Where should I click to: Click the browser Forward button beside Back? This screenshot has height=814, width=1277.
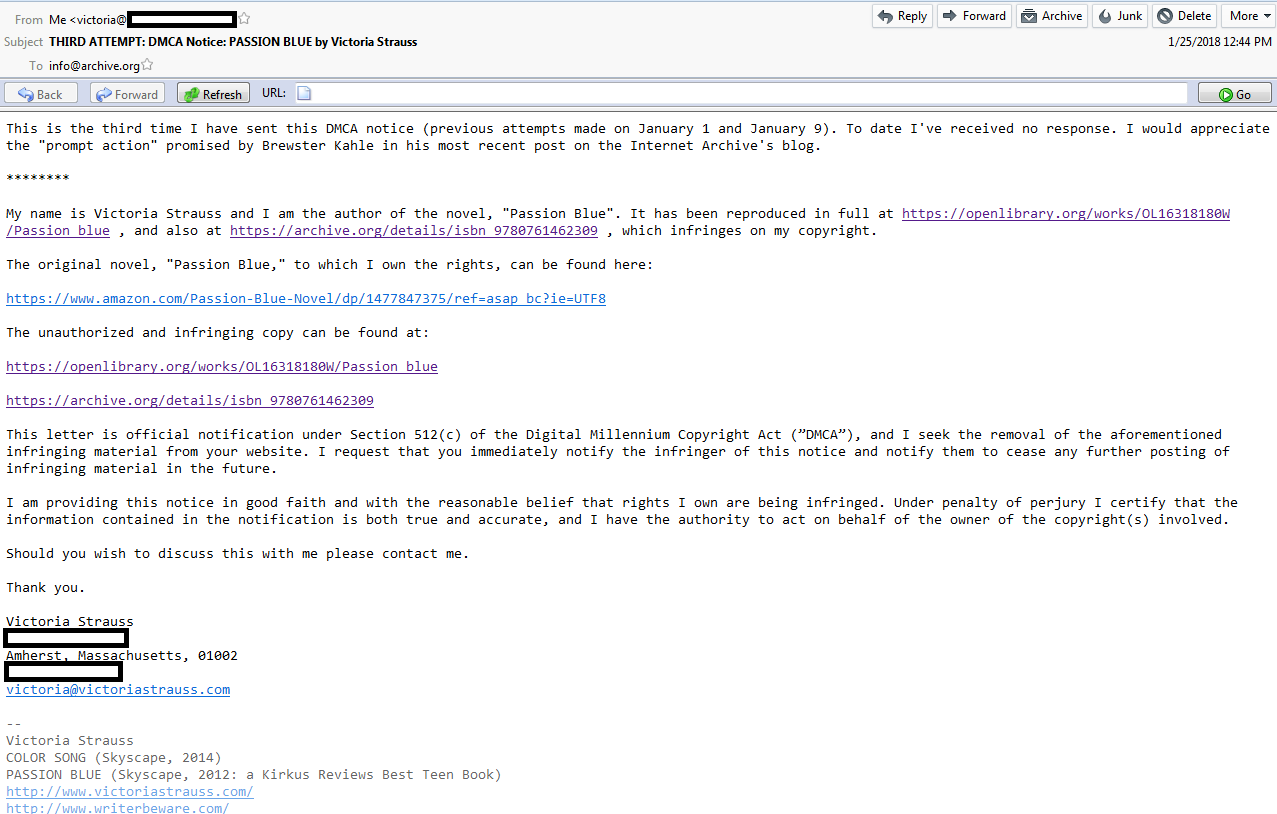click(x=127, y=94)
